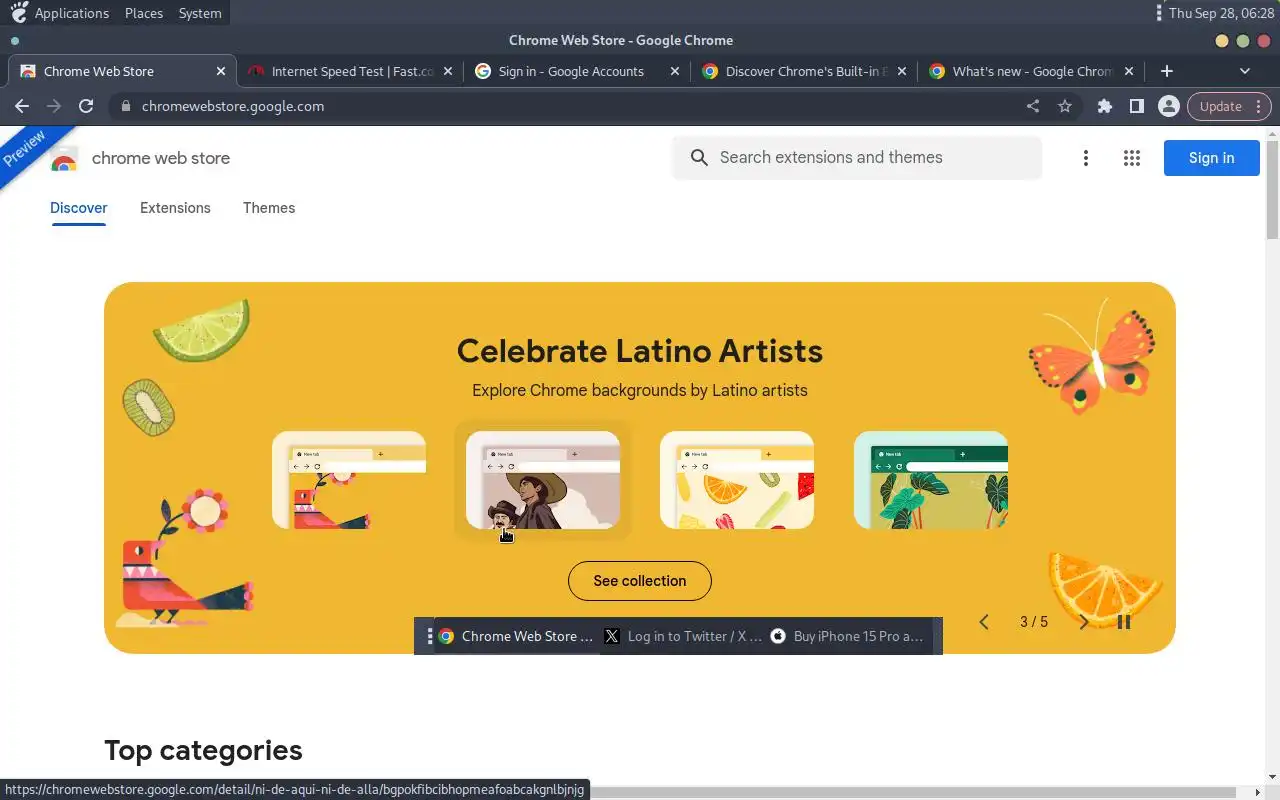Click the Celebrate Latino Artists heading
This screenshot has height=800, width=1280.
tap(640, 351)
